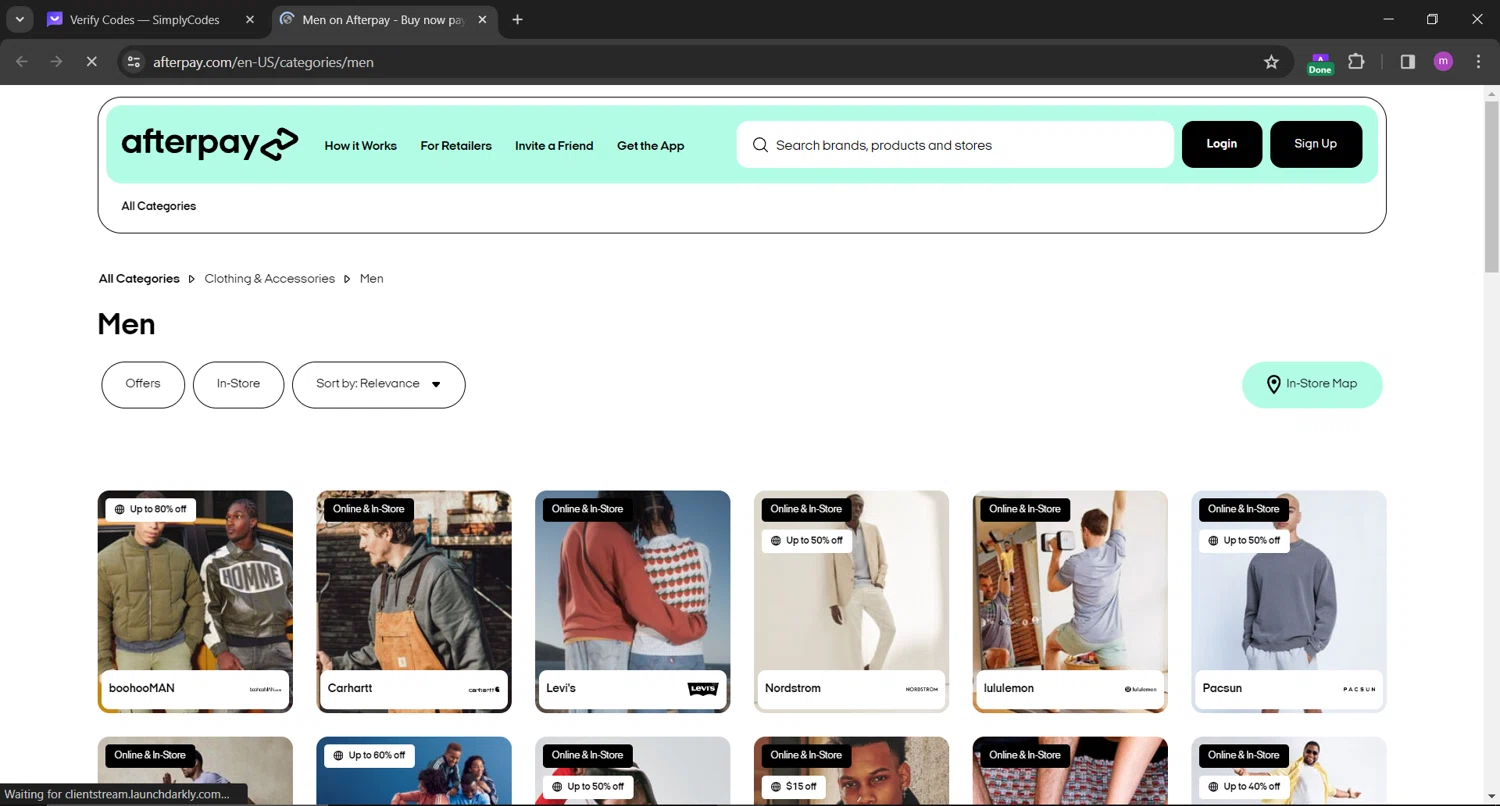The height and width of the screenshot is (806, 1500).
Task: View site information icon in address bar
Action: [x=133, y=62]
